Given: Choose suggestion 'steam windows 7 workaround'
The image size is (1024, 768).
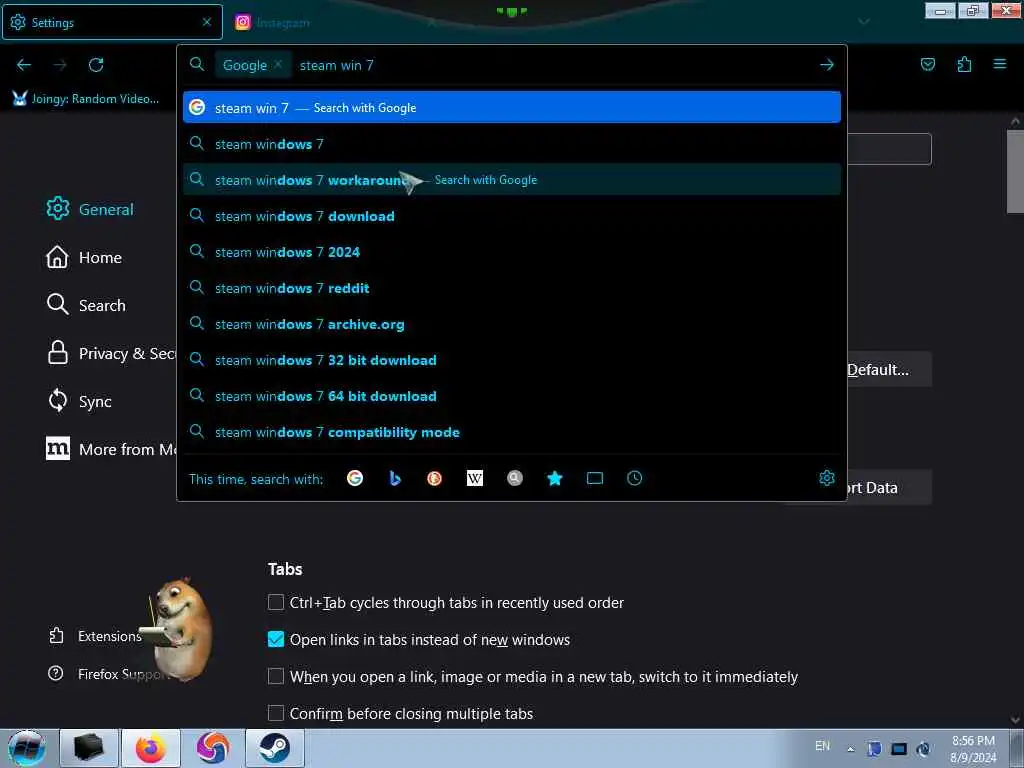Looking at the screenshot, I should (x=511, y=180).
